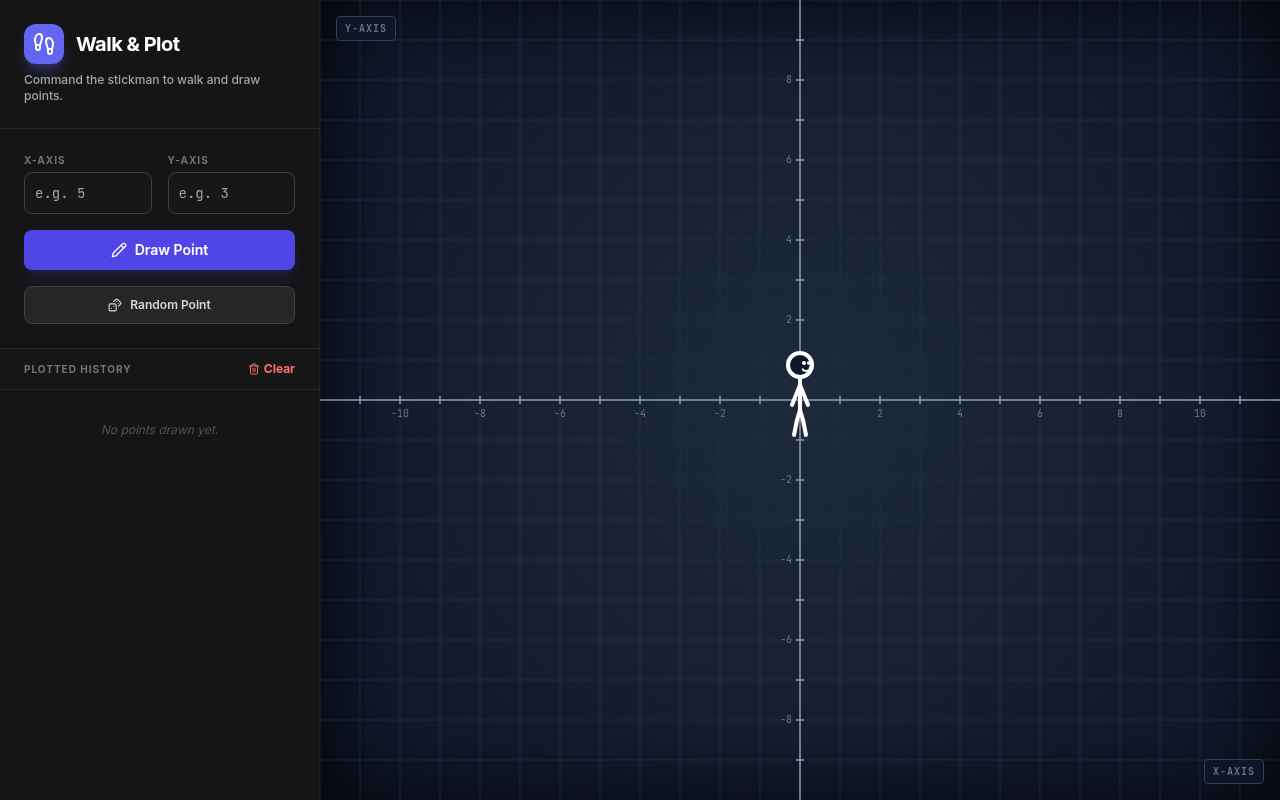Click the Plotted History heading
This screenshot has width=1280, height=800.
pyautogui.click(x=77, y=369)
